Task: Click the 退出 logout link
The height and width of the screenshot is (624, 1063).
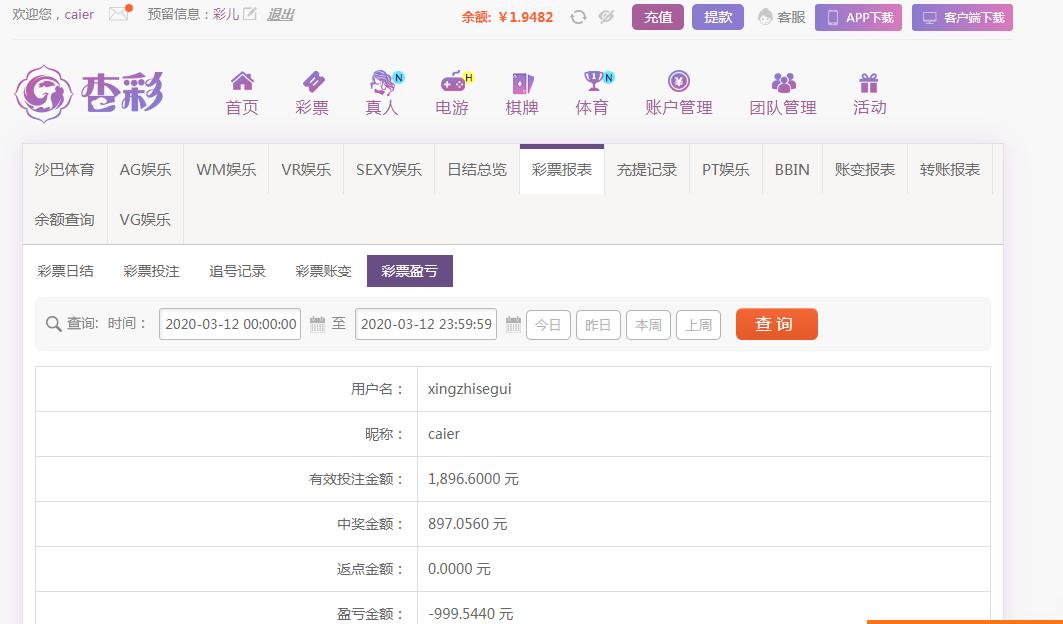Action: coord(280,14)
